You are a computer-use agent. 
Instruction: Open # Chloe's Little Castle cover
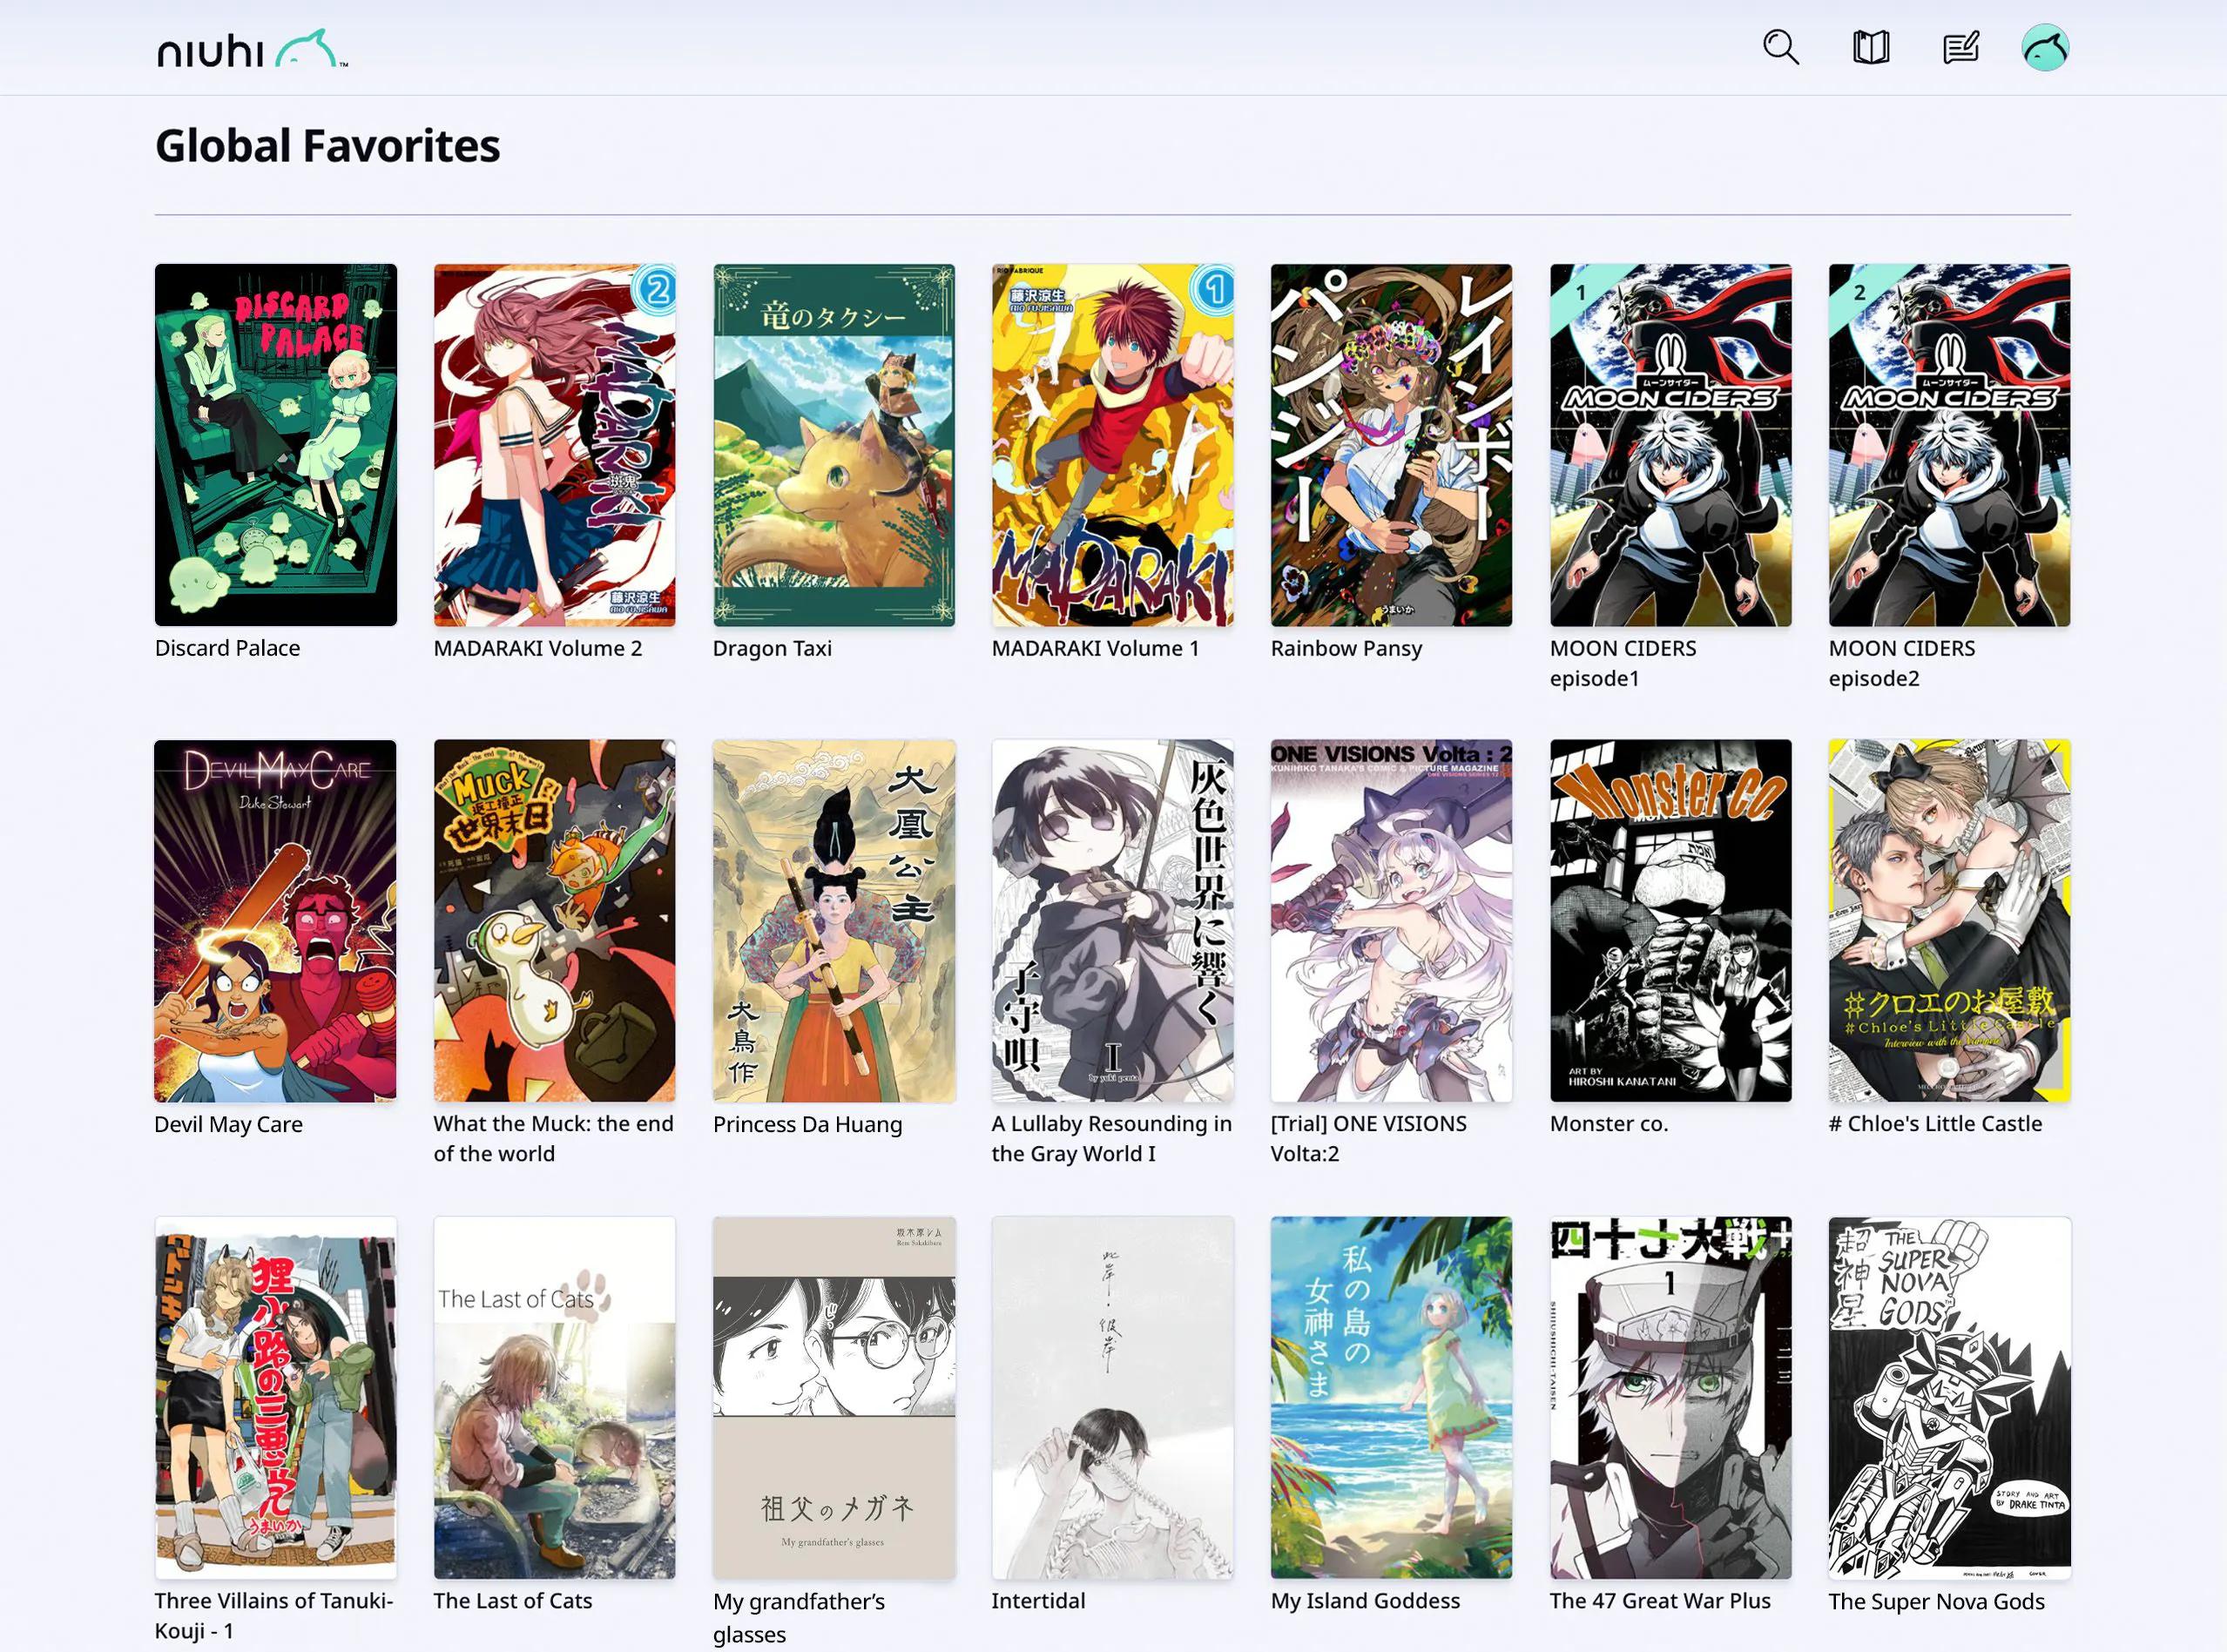tap(1950, 921)
